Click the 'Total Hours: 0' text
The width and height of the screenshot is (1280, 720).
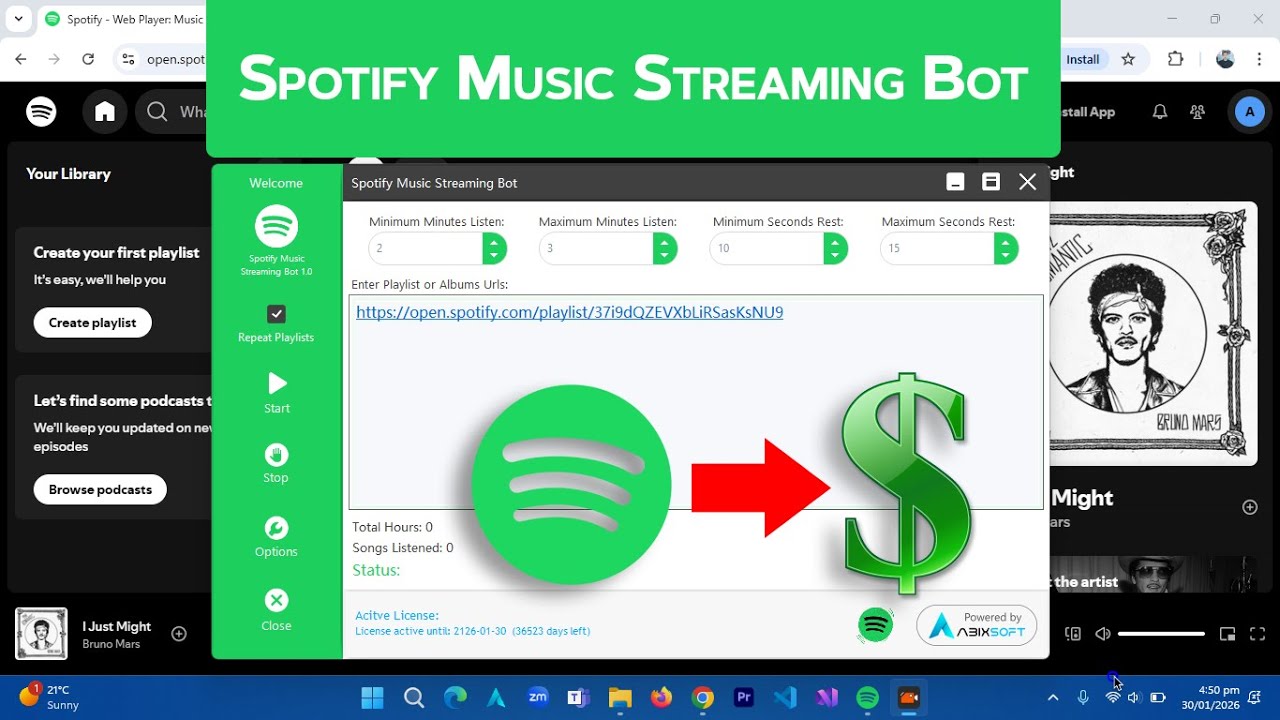[x=392, y=527]
